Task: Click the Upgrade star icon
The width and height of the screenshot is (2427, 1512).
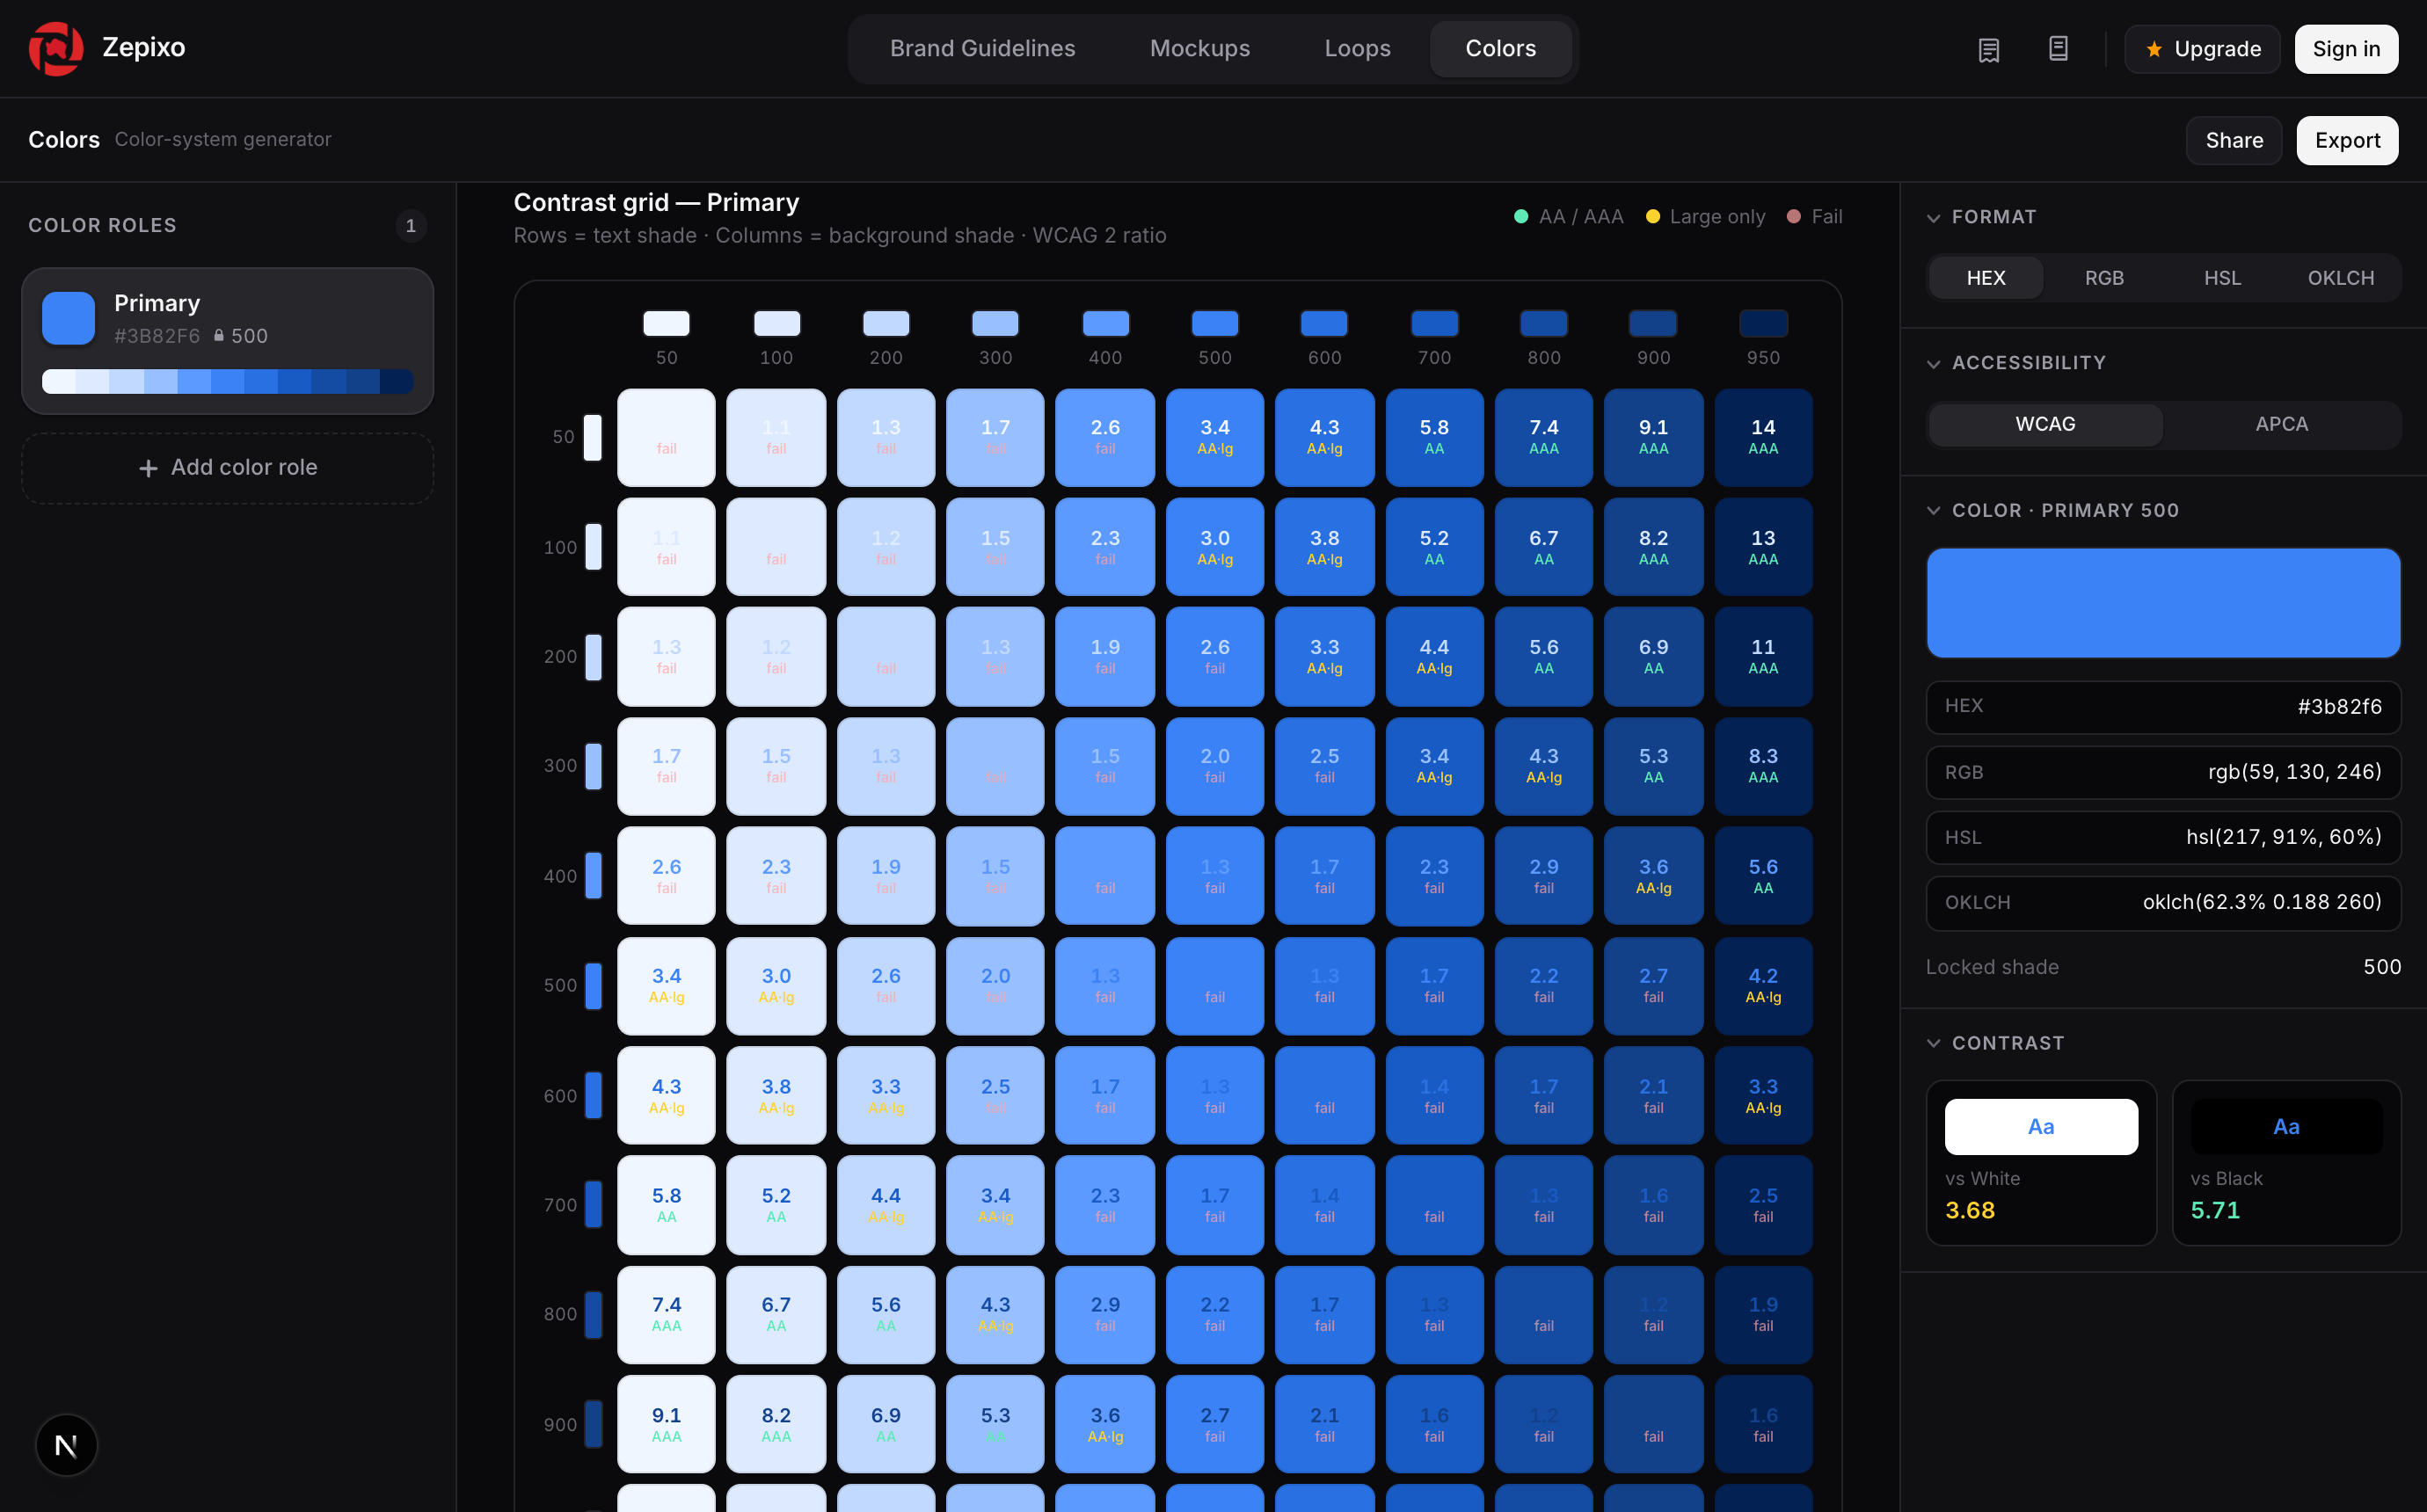Action: (2154, 49)
